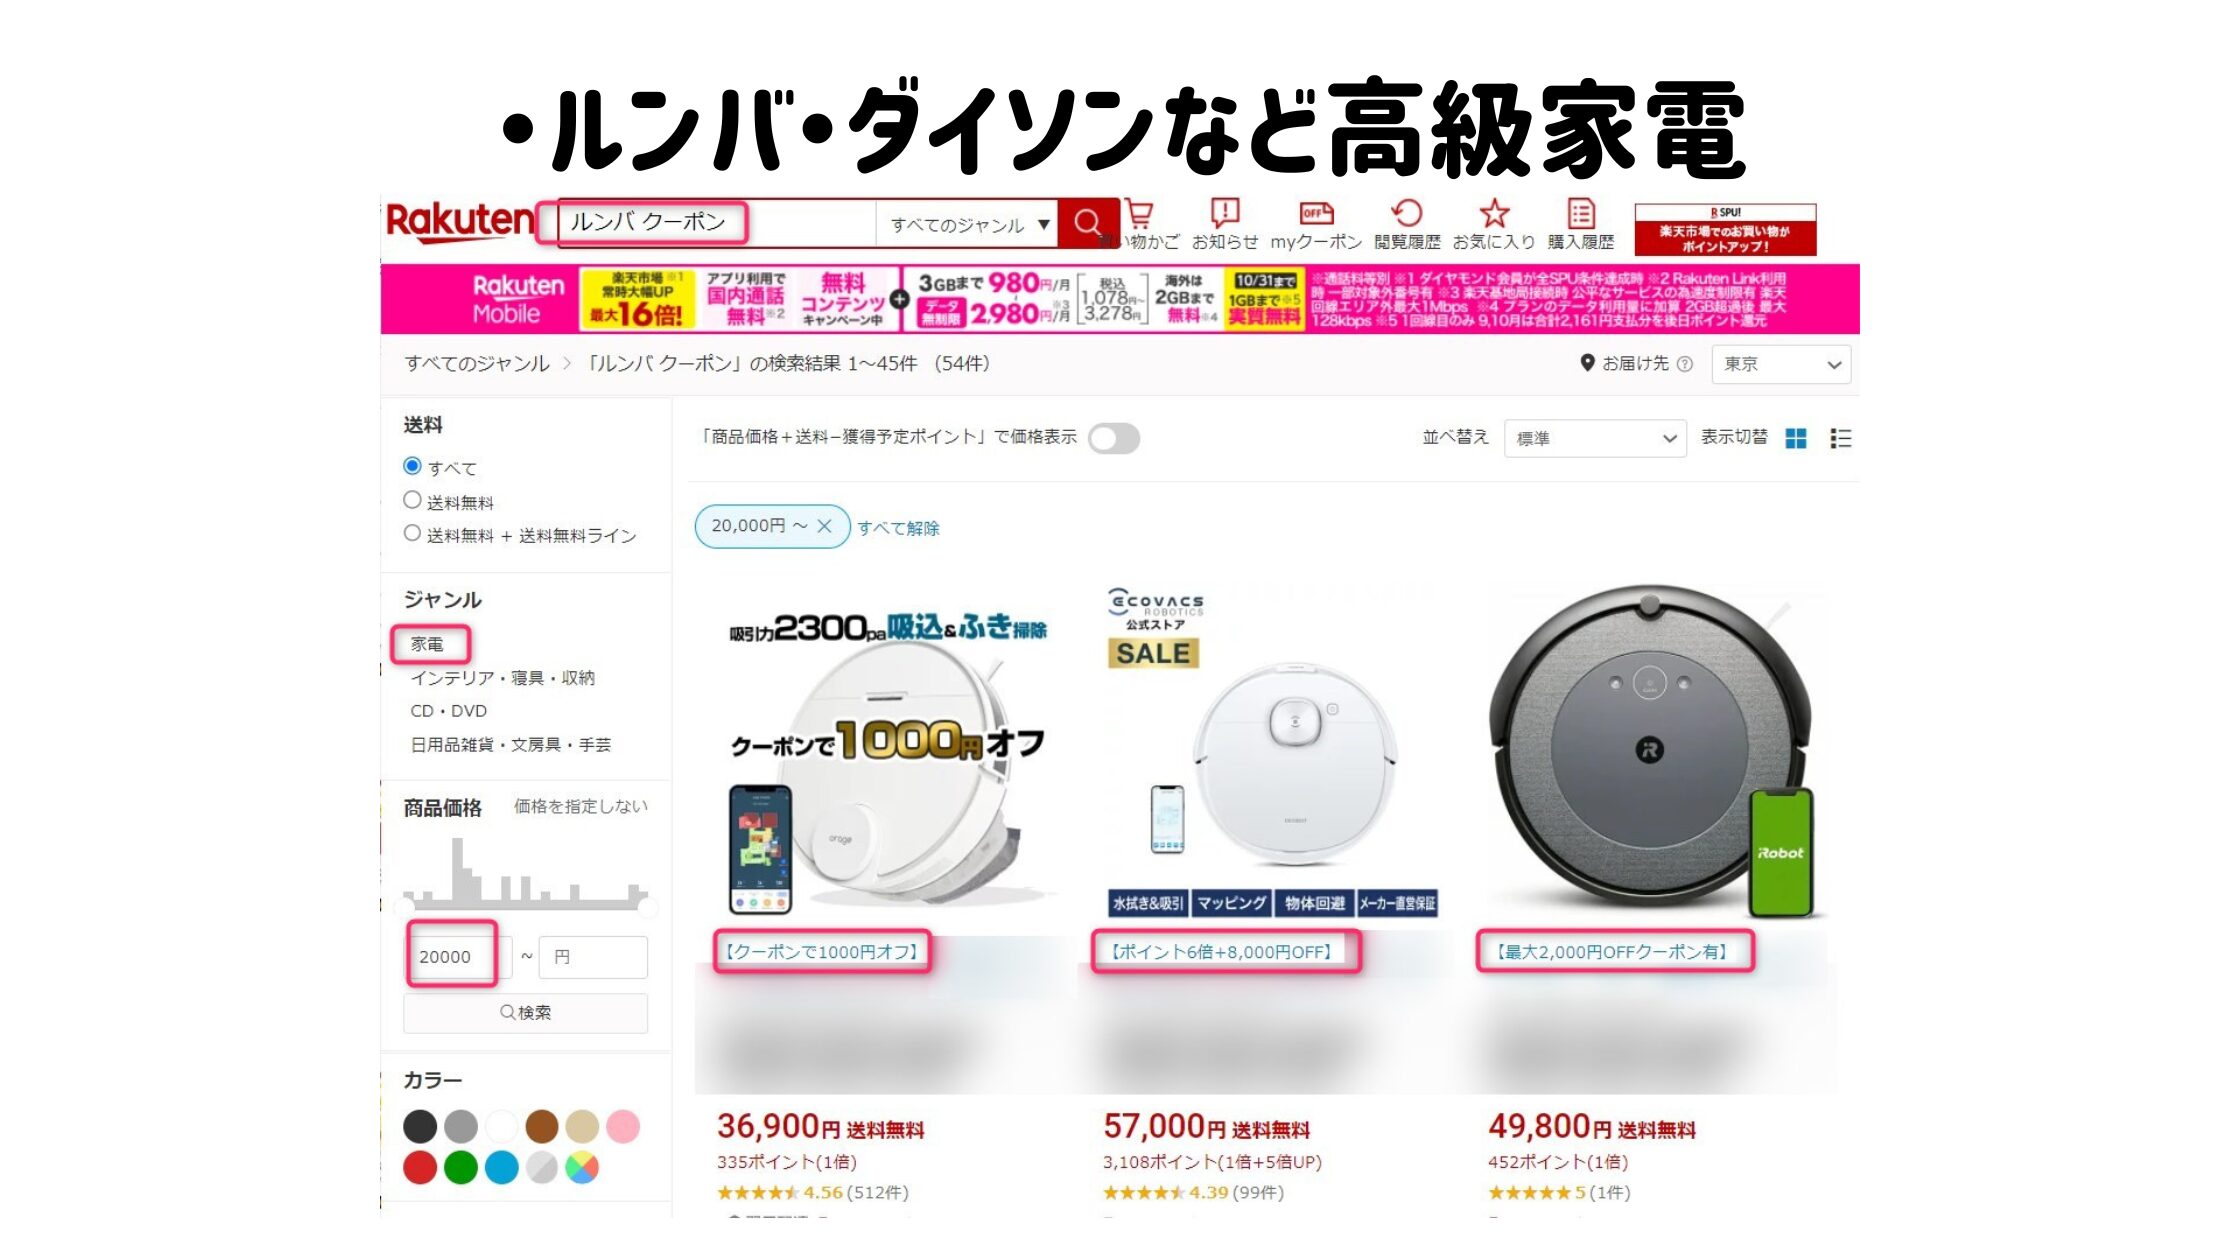Toggle the price-with-points display switch
Screen dimensions: 2240x1260
coord(1114,438)
